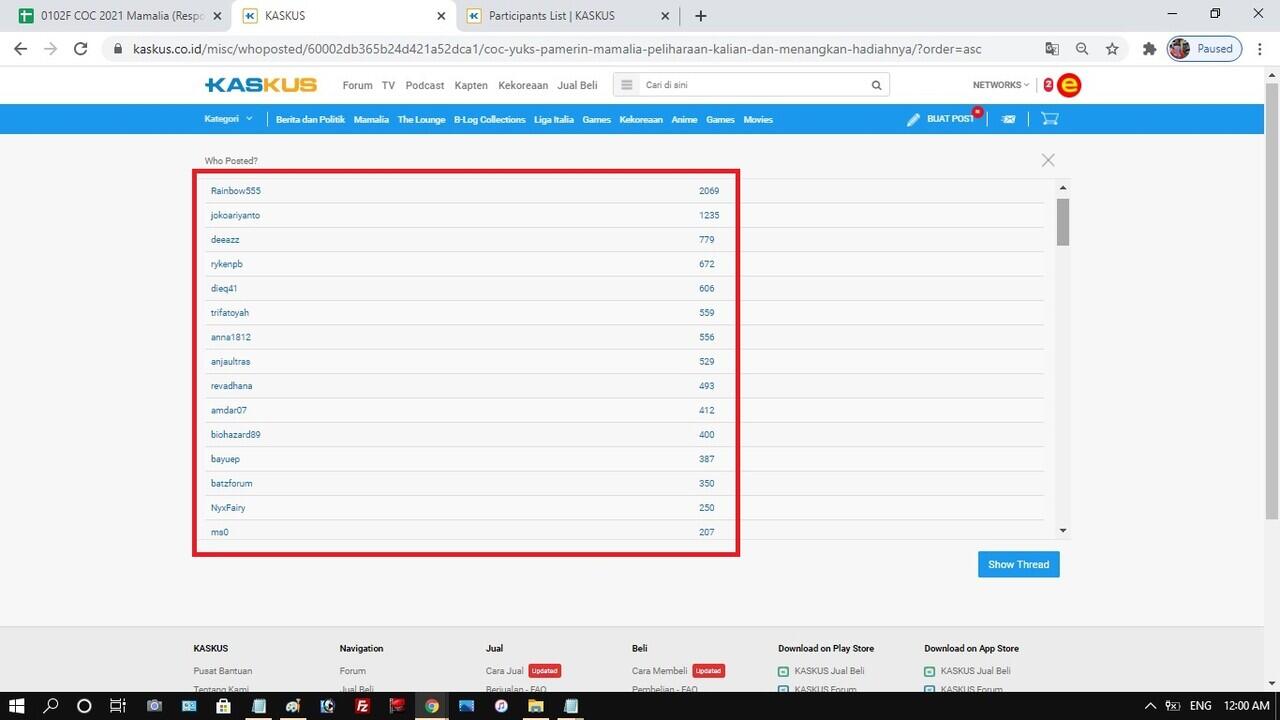Bookmark this page with the star icon
This screenshot has height=720, width=1280.
point(1112,48)
